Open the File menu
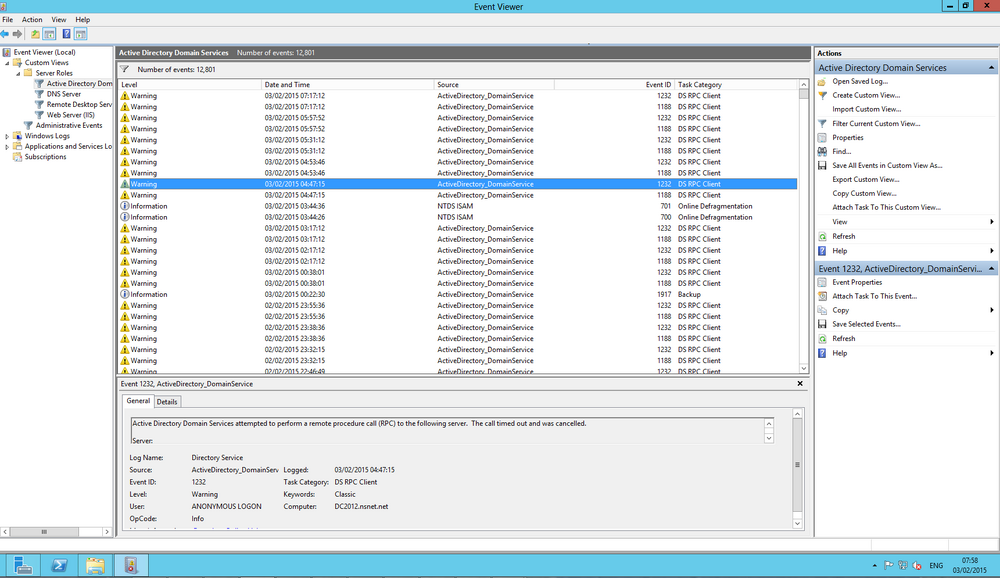Viewport: 1000px width, 578px height. 8,20
